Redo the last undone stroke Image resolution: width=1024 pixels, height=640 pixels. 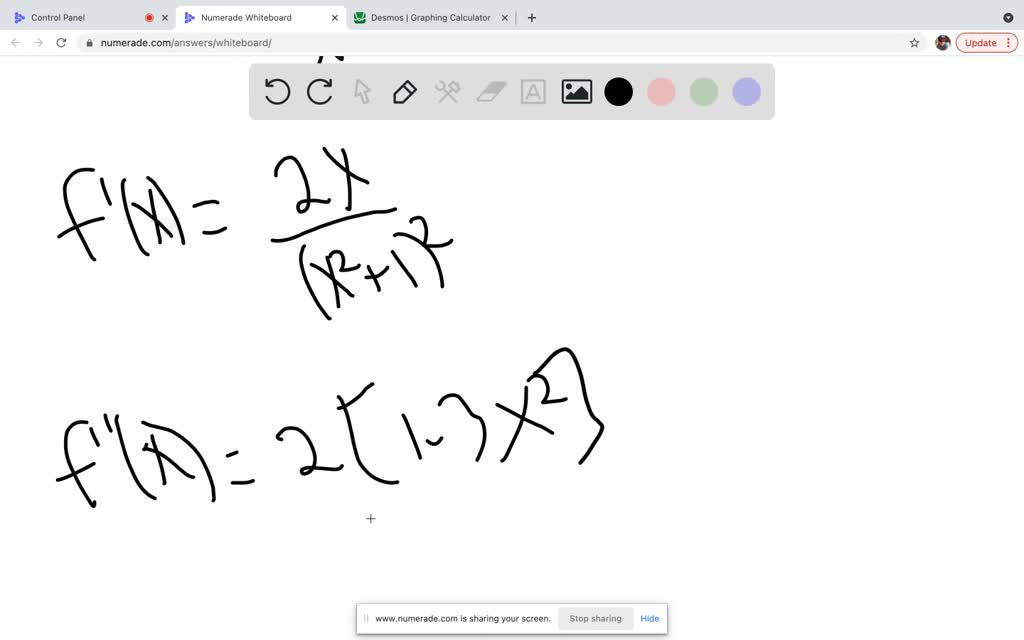pyautogui.click(x=319, y=91)
